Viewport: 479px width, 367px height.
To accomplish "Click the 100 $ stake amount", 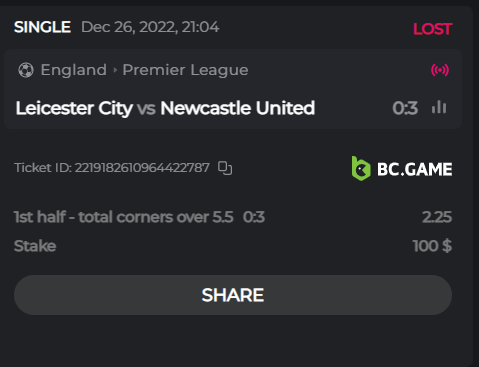I will pos(432,246).
